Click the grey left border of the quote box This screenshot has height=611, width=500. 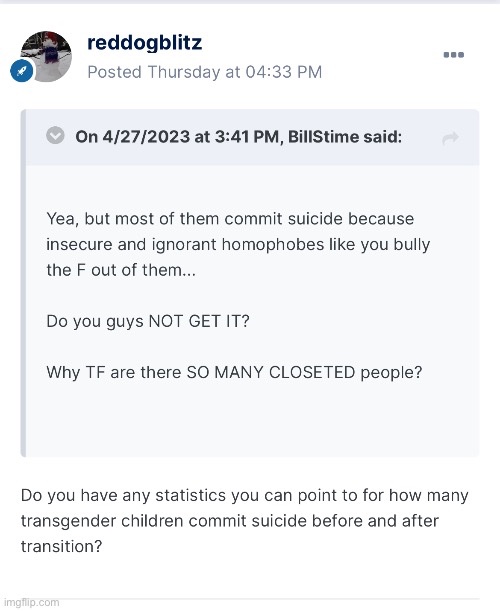coord(23,283)
